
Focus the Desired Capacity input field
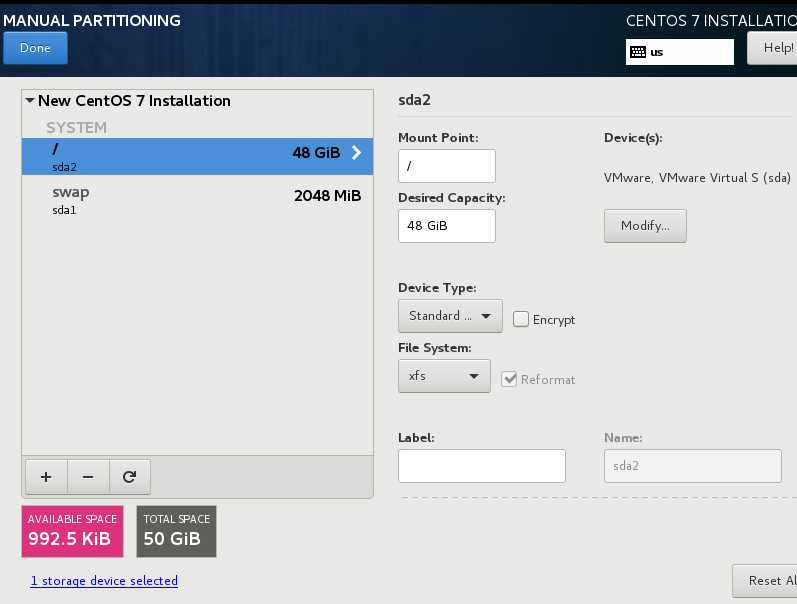(447, 226)
